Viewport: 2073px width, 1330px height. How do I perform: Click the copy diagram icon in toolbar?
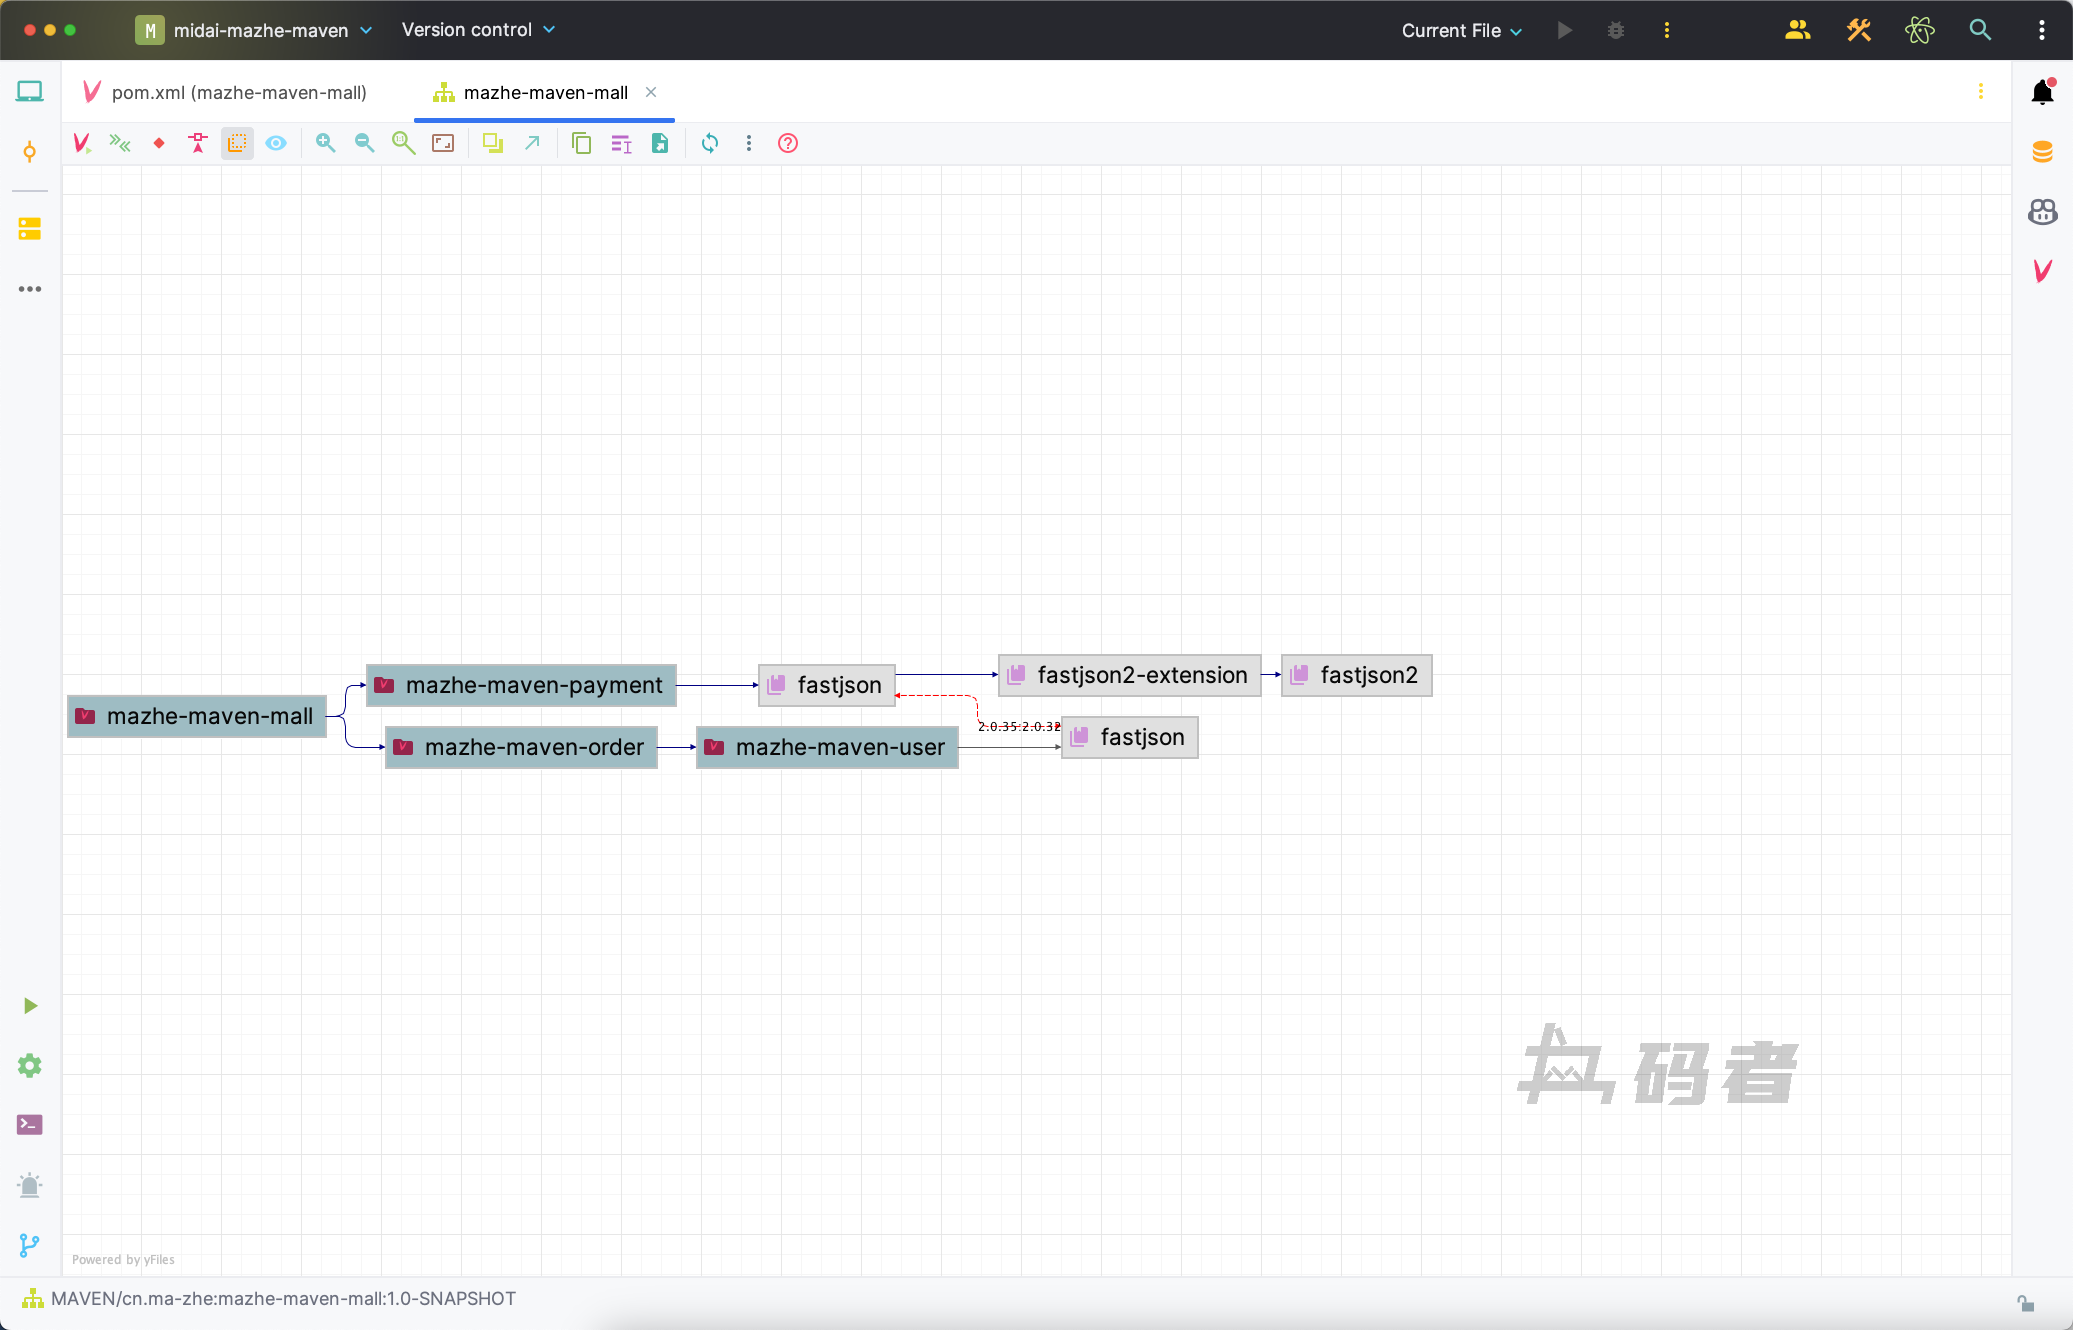581,143
